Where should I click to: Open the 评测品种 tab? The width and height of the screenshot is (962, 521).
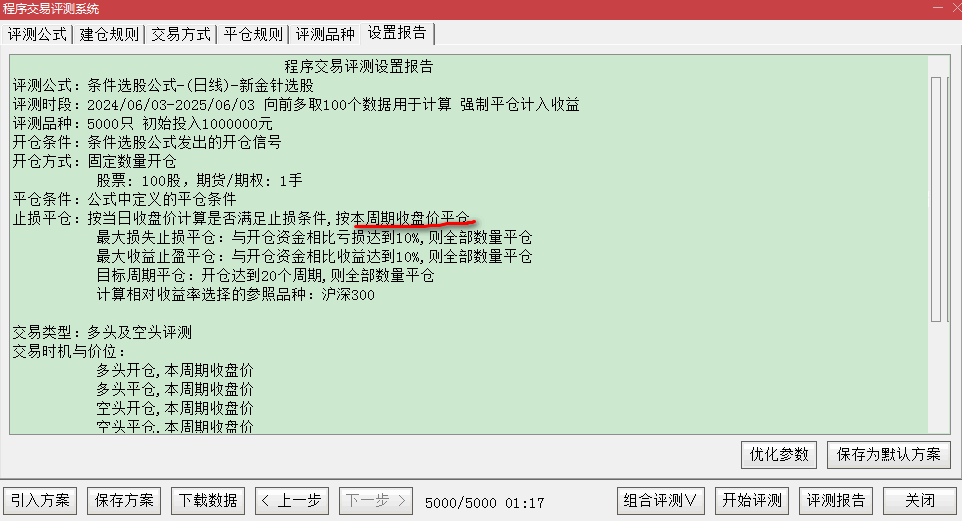pyautogui.click(x=325, y=34)
